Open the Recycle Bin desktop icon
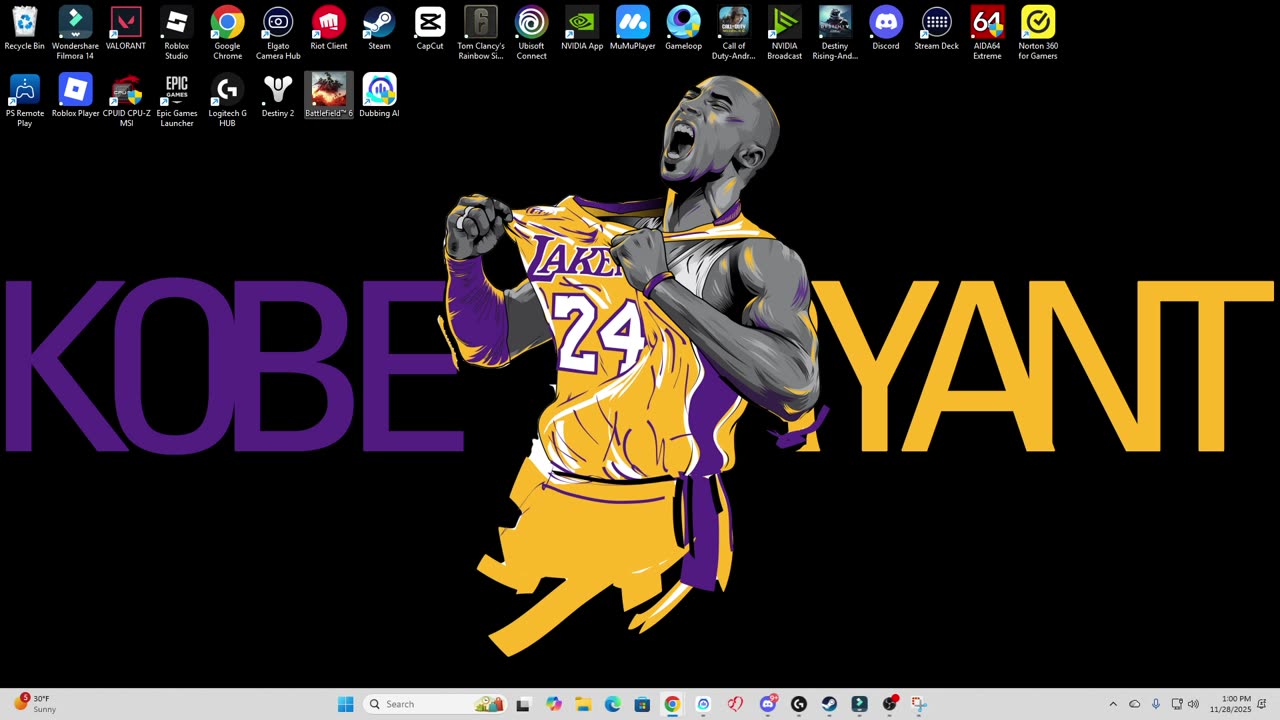The height and width of the screenshot is (720, 1280). tap(24, 29)
